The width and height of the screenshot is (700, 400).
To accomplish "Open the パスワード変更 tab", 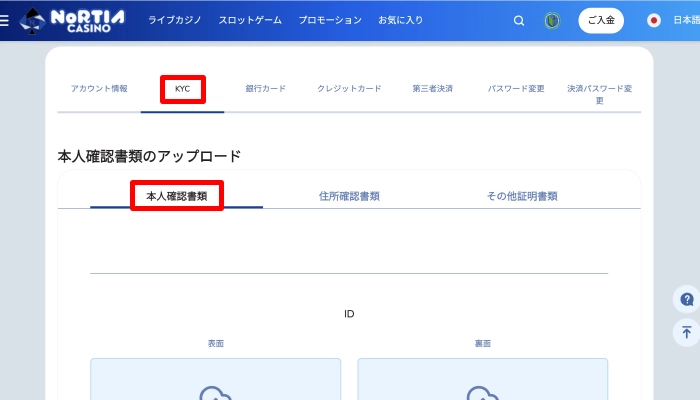I will (516, 89).
